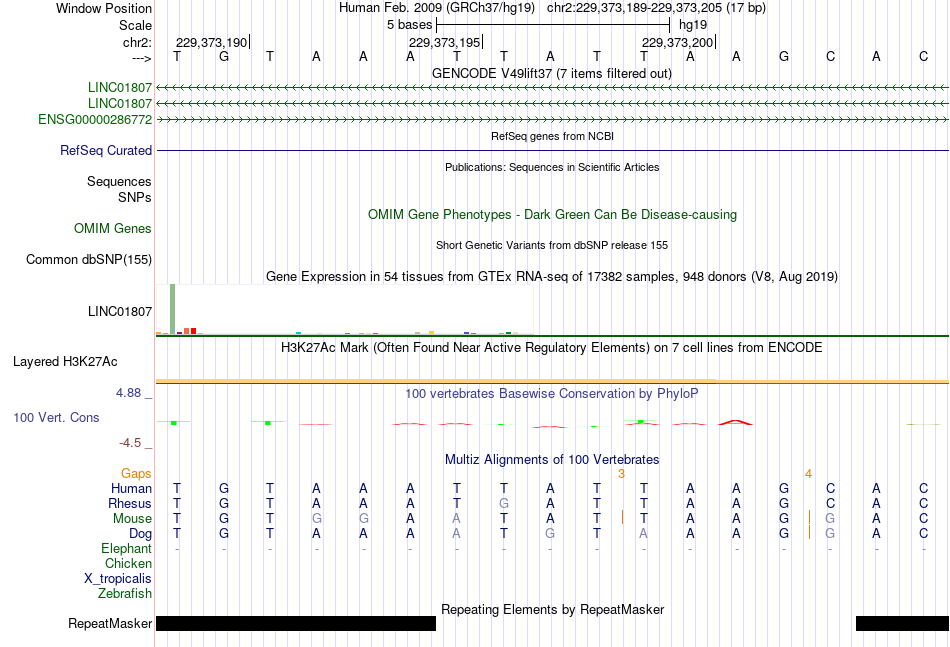Screen dimensions: 950x647
Task: Select the 5 bases scale bar
Action: [553, 25]
